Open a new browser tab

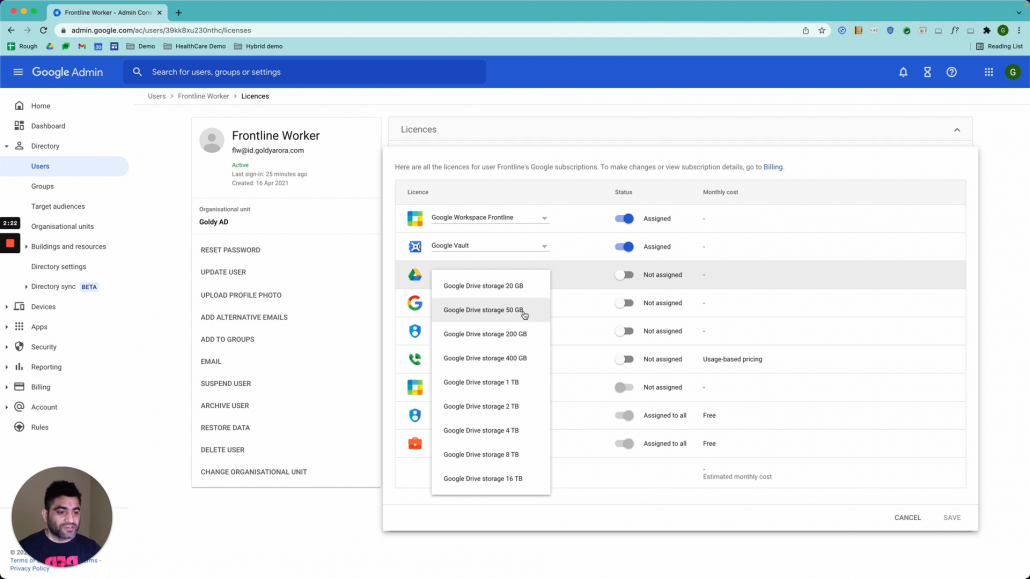178,12
